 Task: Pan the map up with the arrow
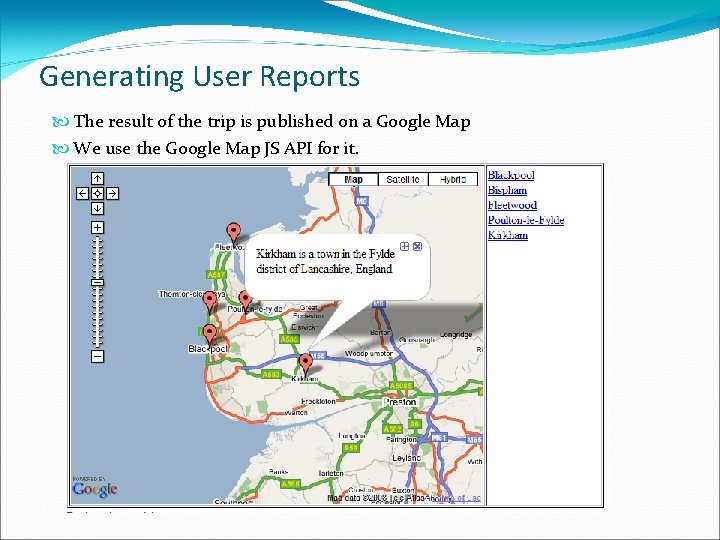click(x=97, y=179)
